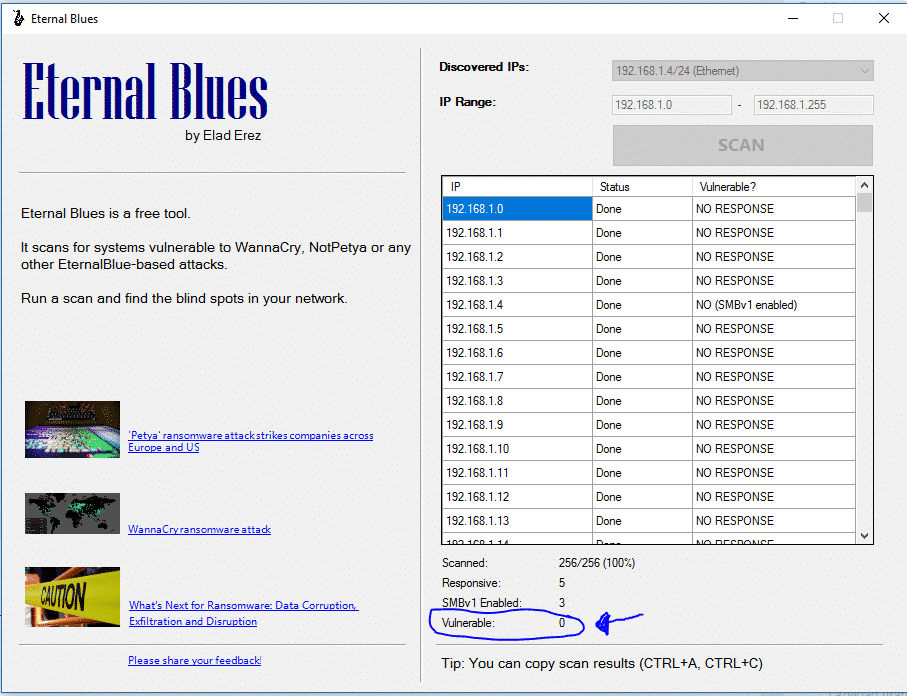This screenshot has height=696, width=907.
Task: Click the SMBv1 Enabled count value 3
Action: [562, 603]
